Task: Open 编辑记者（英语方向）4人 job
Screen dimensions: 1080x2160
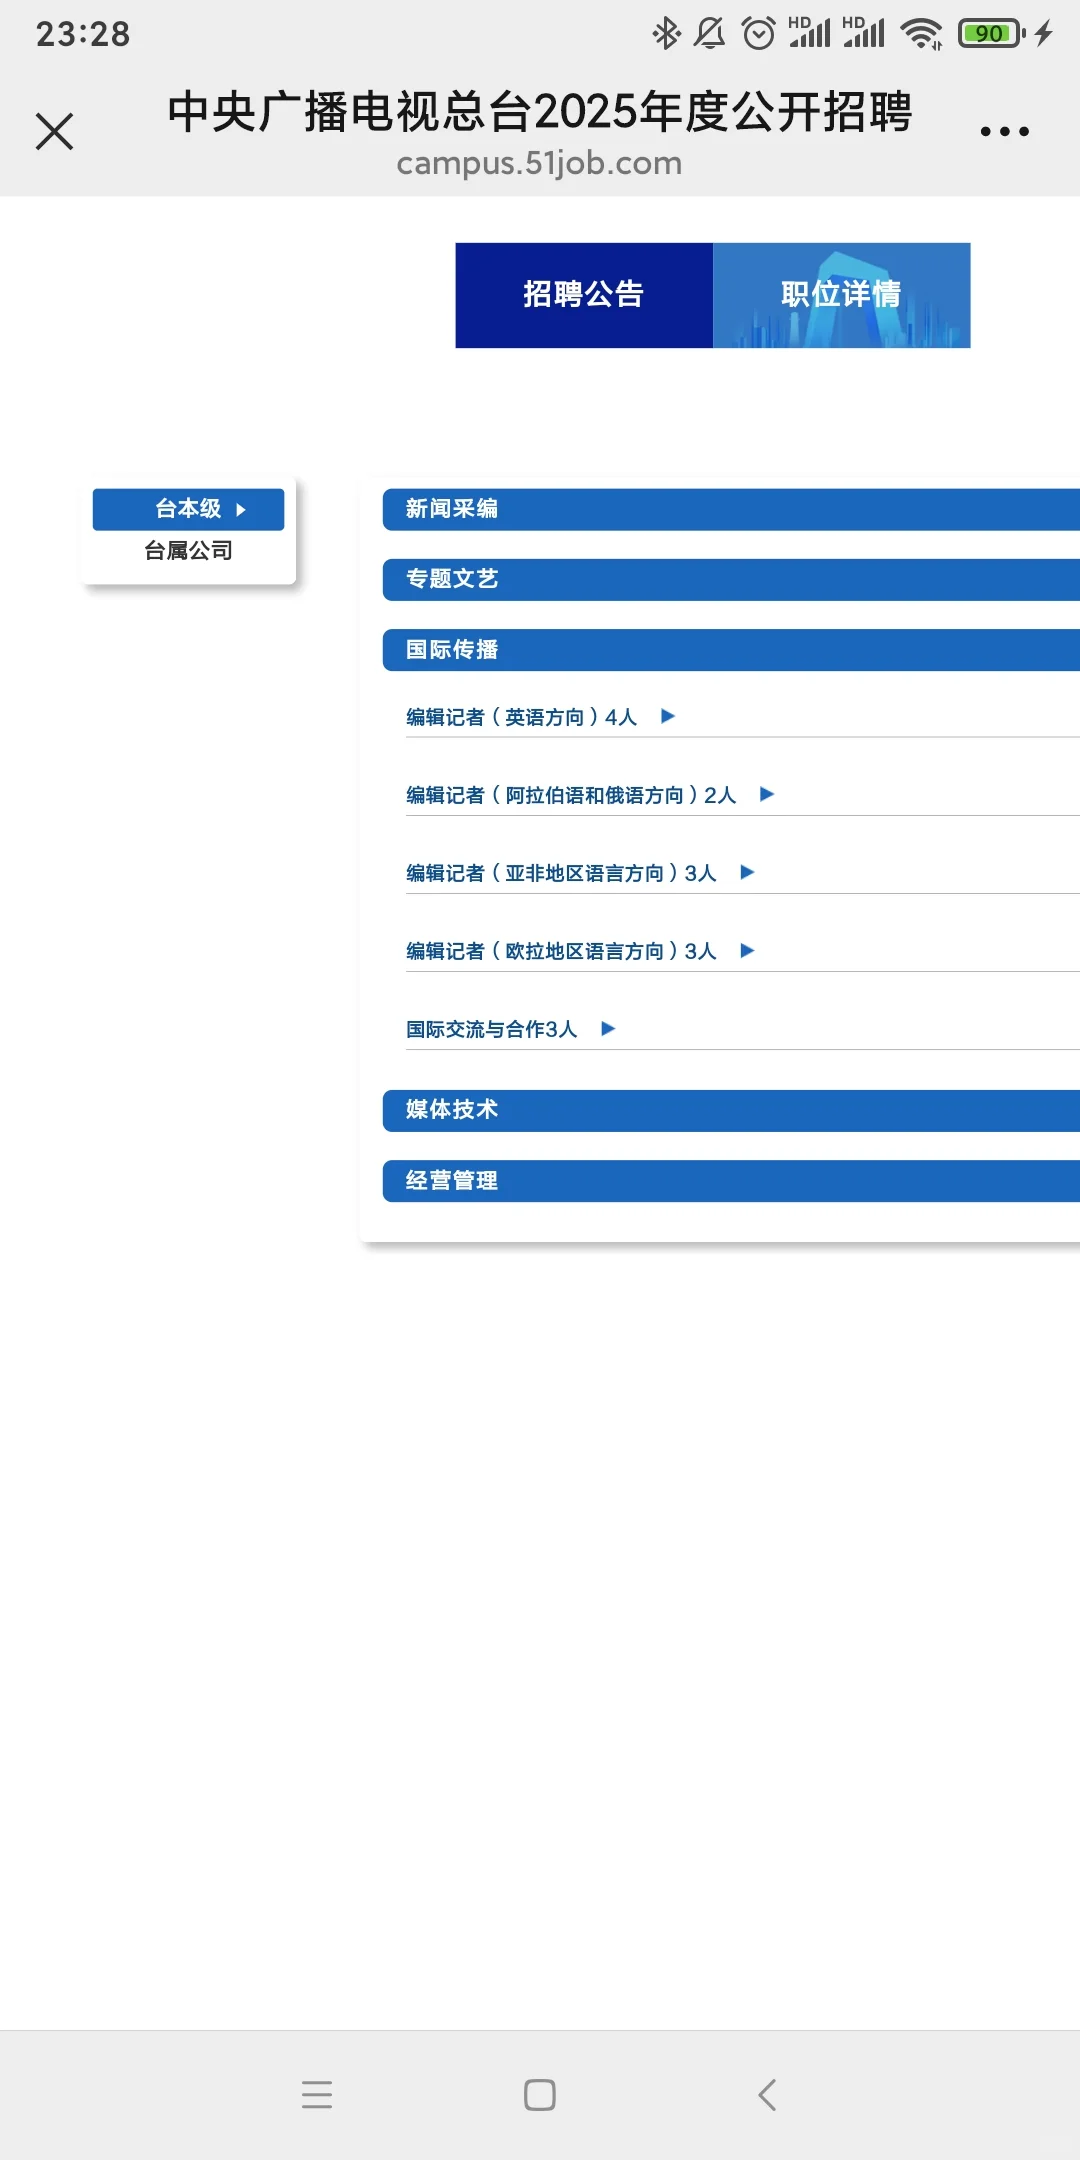Action: pyautogui.click(x=521, y=717)
